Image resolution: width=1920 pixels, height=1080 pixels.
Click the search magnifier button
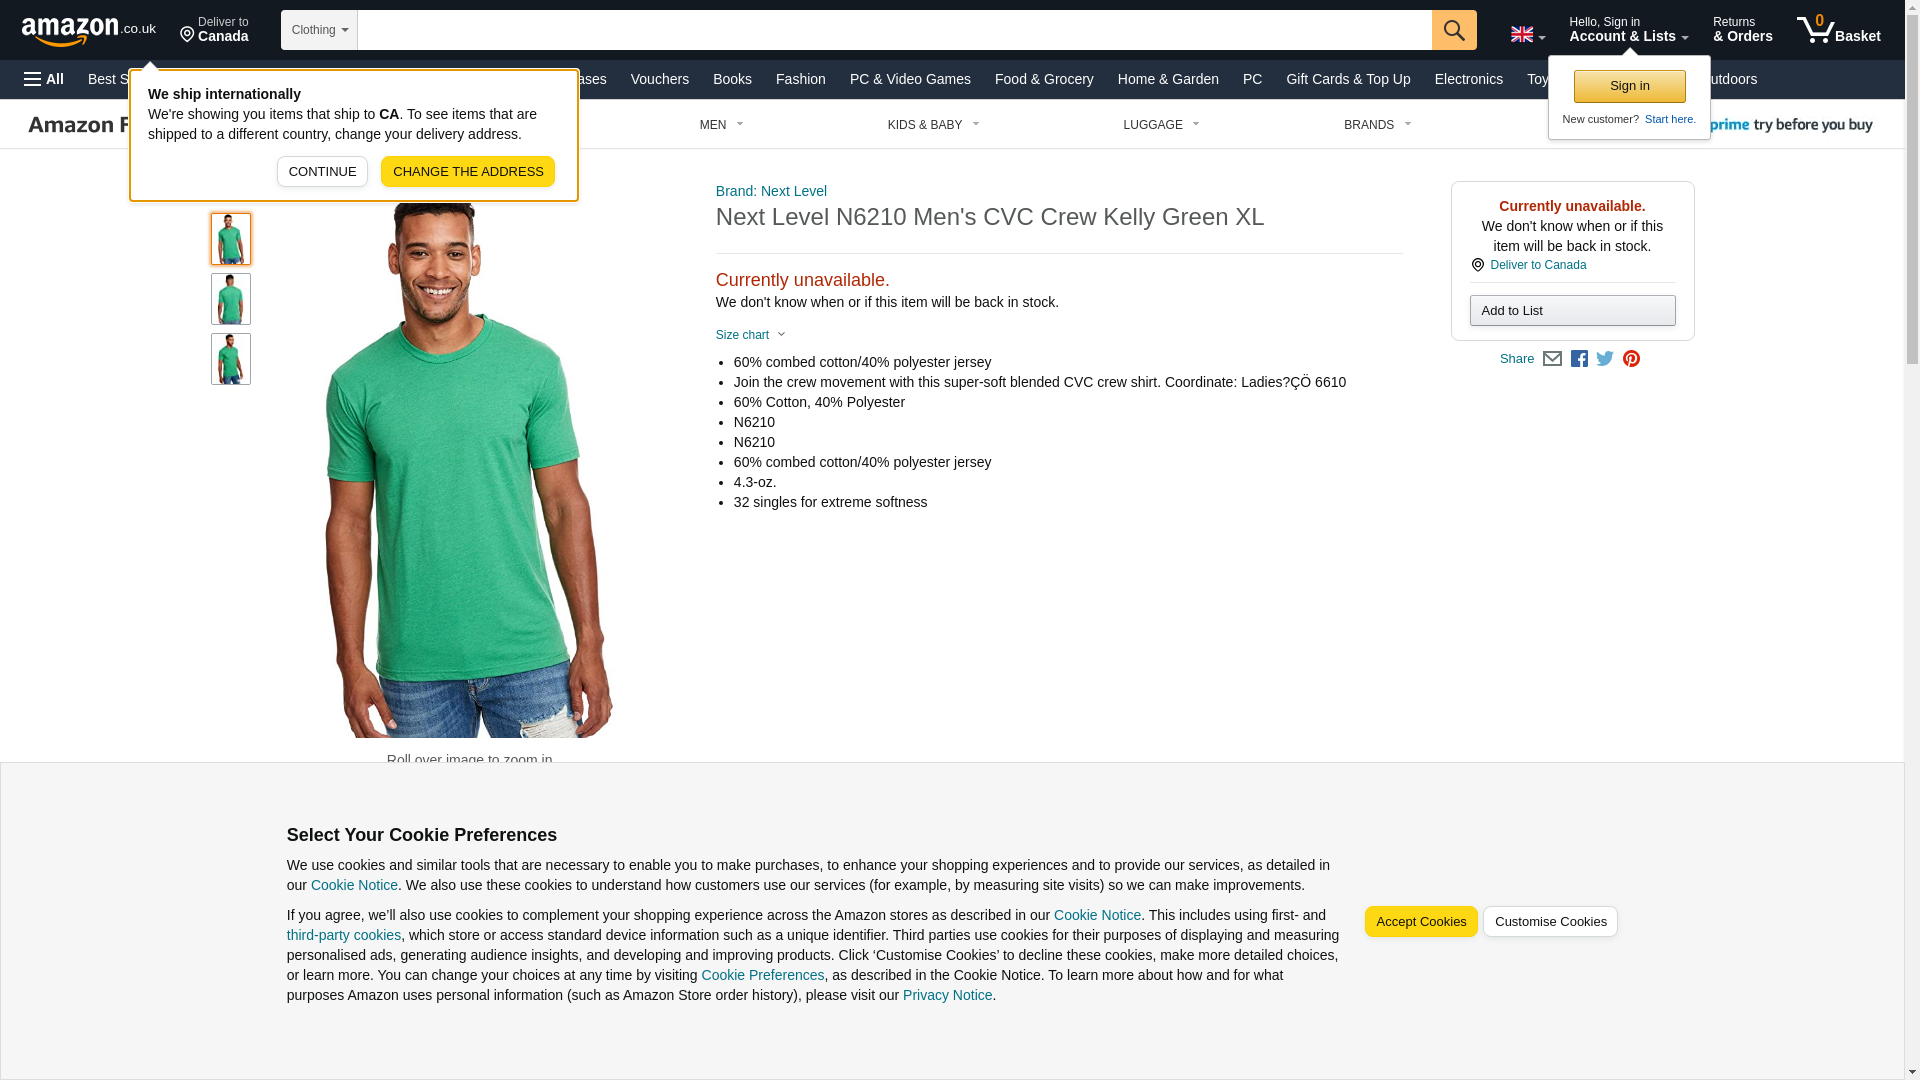pyautogui.click(x=1453, y=30)
